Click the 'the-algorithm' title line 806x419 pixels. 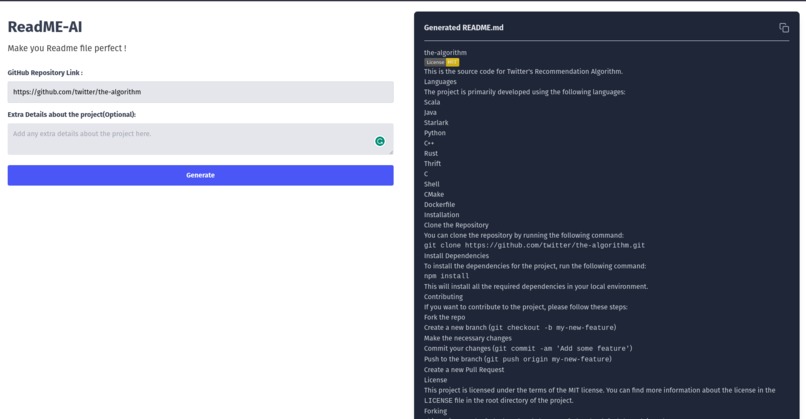click(445, 52)
